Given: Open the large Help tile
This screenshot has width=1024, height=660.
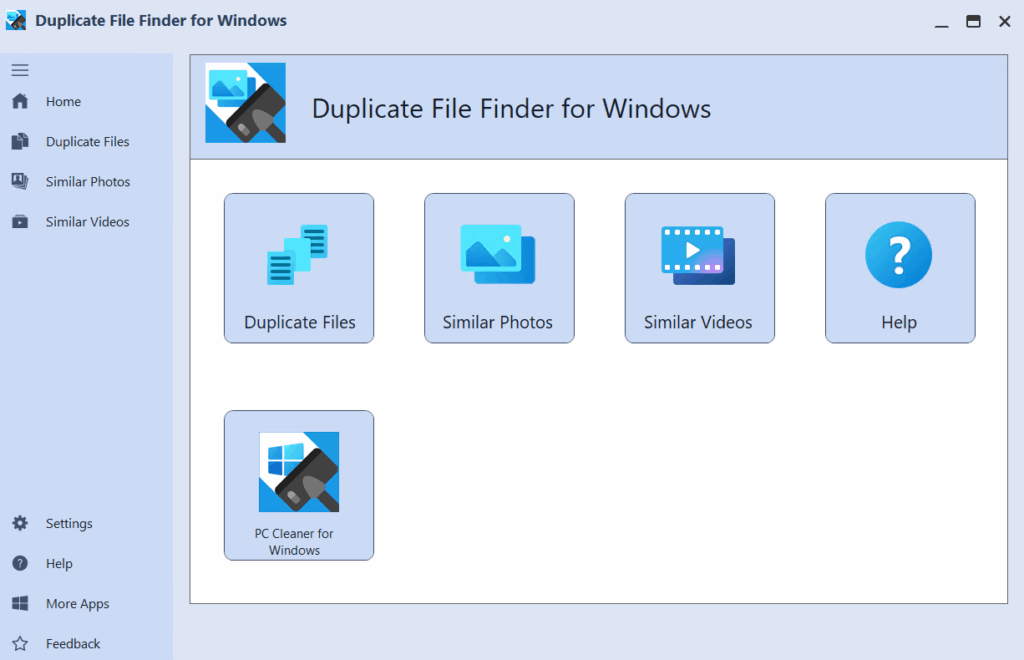Looking at the screenshot, I should (899, 268).
